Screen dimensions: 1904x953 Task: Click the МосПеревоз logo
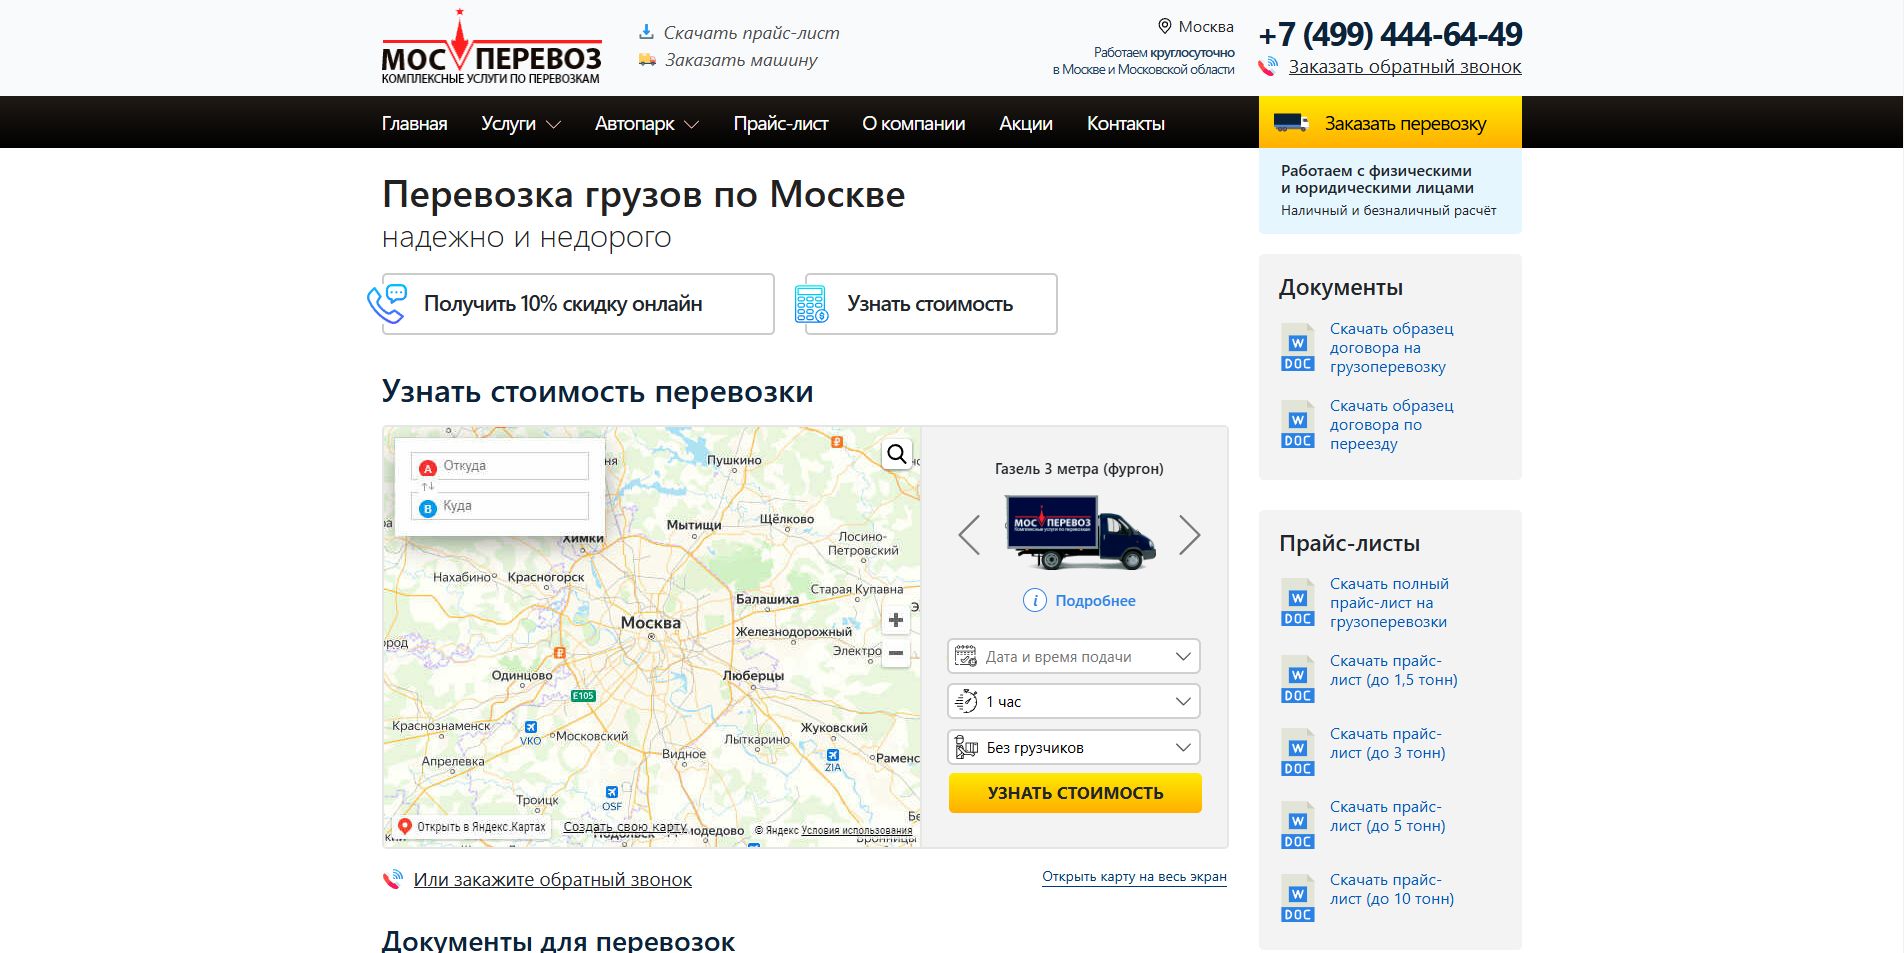pos(491,47)
